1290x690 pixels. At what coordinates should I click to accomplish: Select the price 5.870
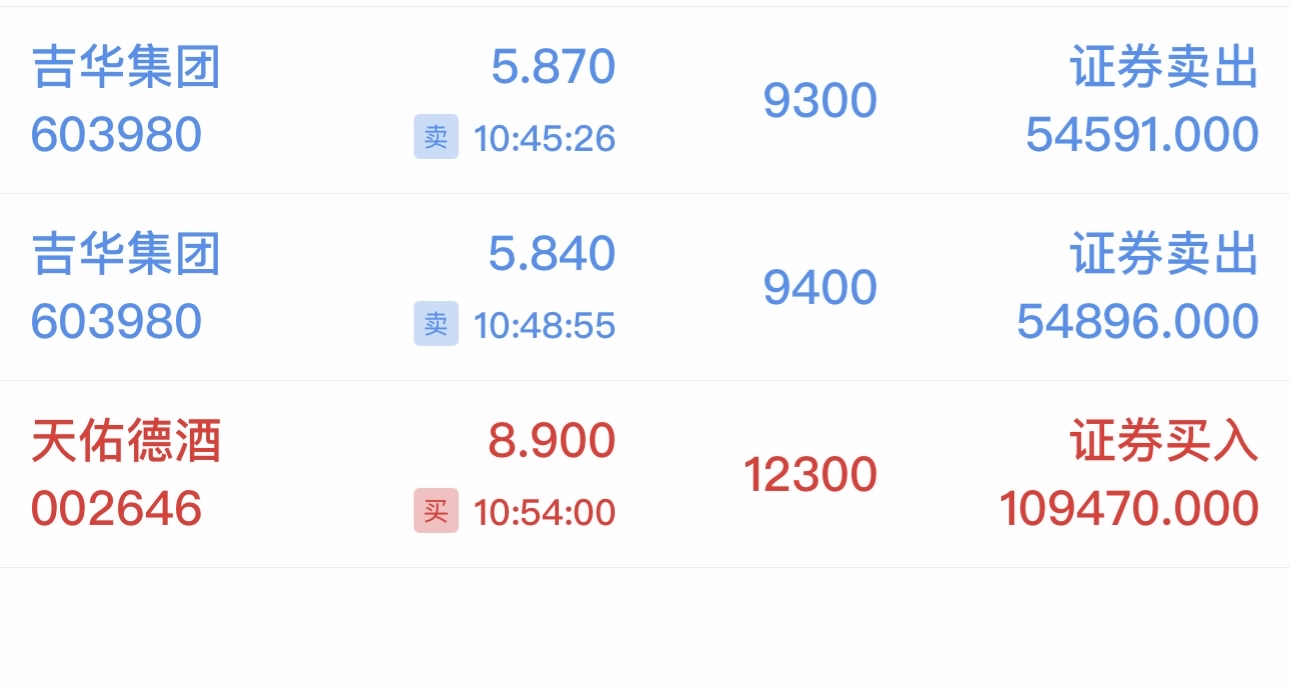(x=553, y=67)
